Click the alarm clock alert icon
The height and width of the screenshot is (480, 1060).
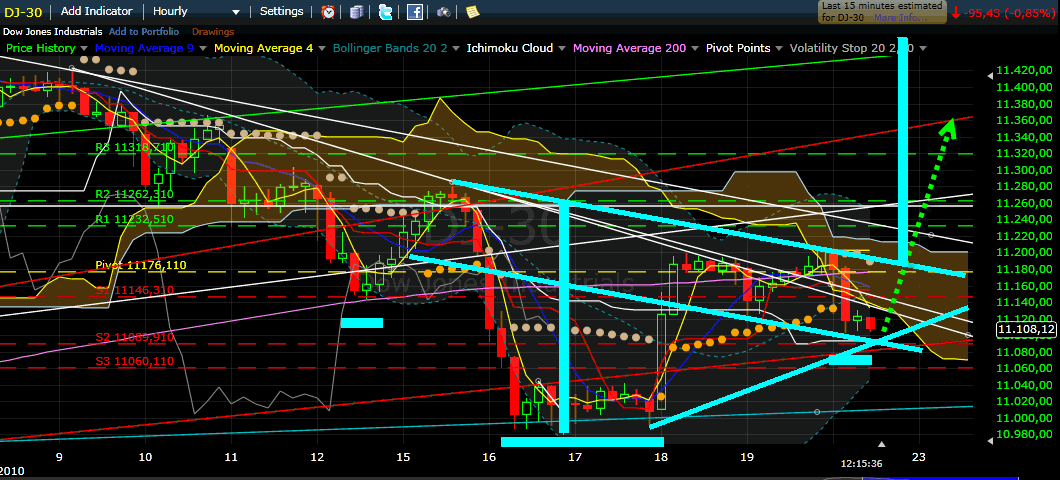328,11
